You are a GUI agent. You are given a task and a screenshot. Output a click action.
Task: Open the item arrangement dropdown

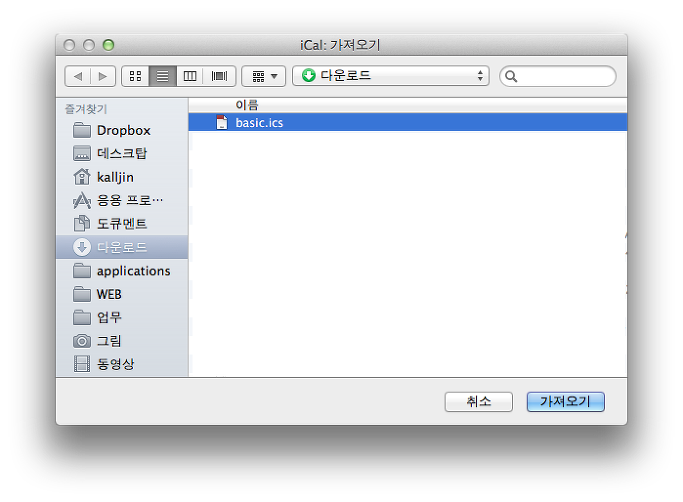(x=264, y=76)
